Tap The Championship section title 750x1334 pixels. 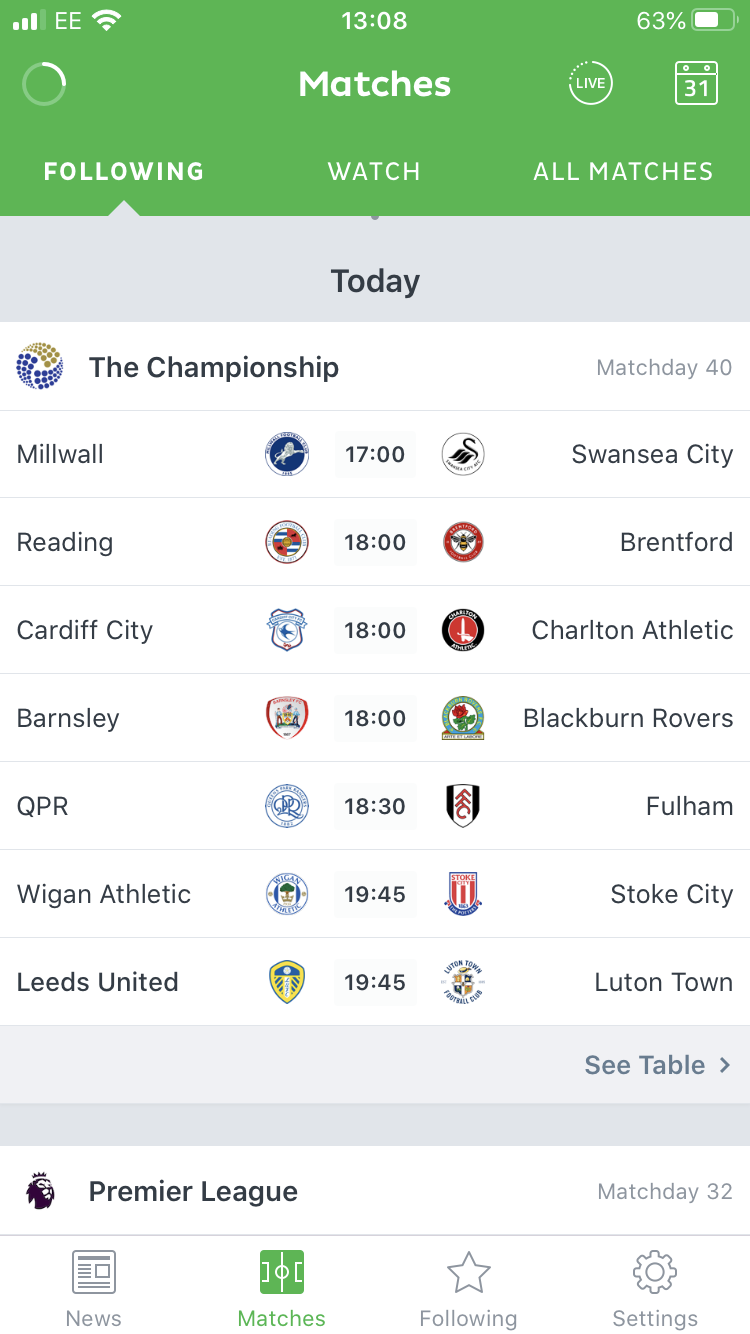[x=214, y=367]
